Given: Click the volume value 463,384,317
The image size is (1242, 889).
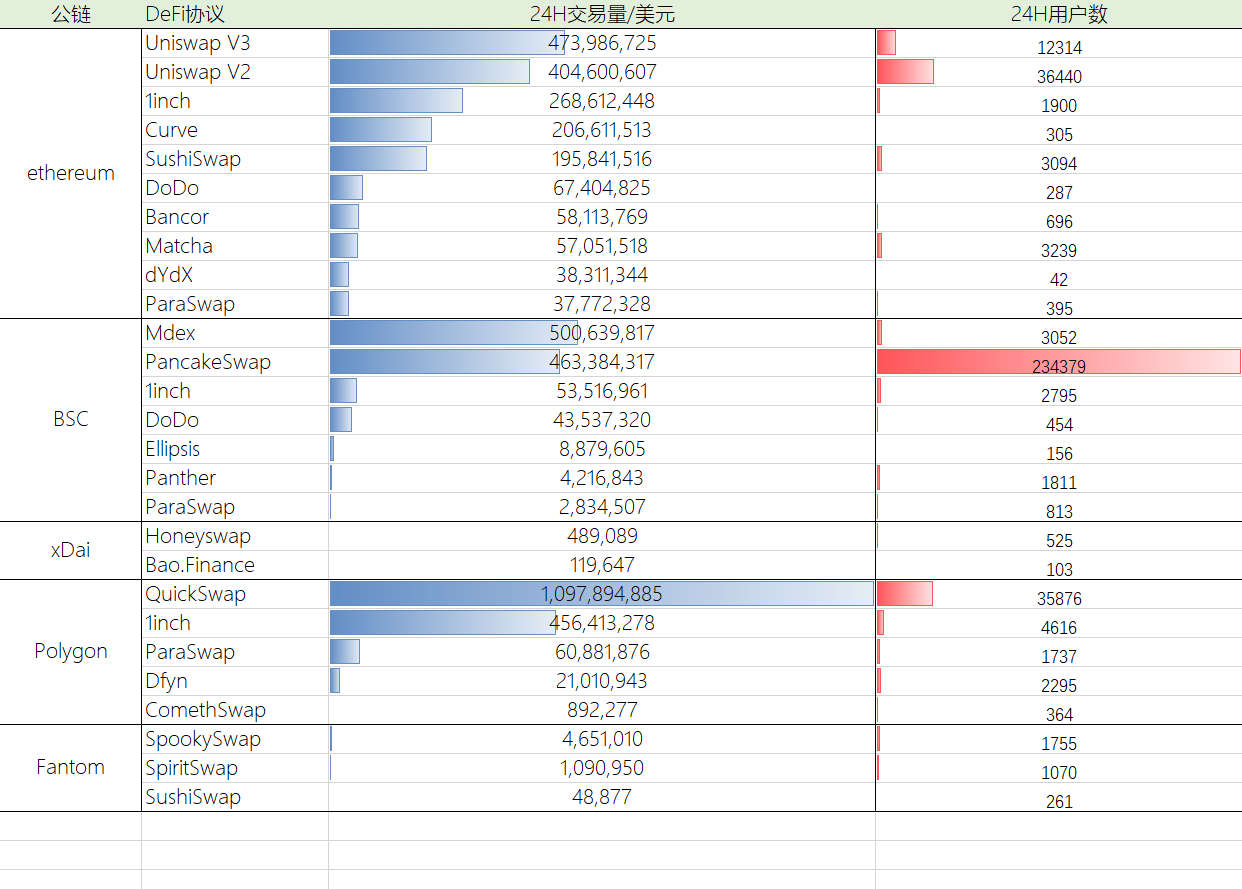Looking at the screenshot, I should 602,362.
